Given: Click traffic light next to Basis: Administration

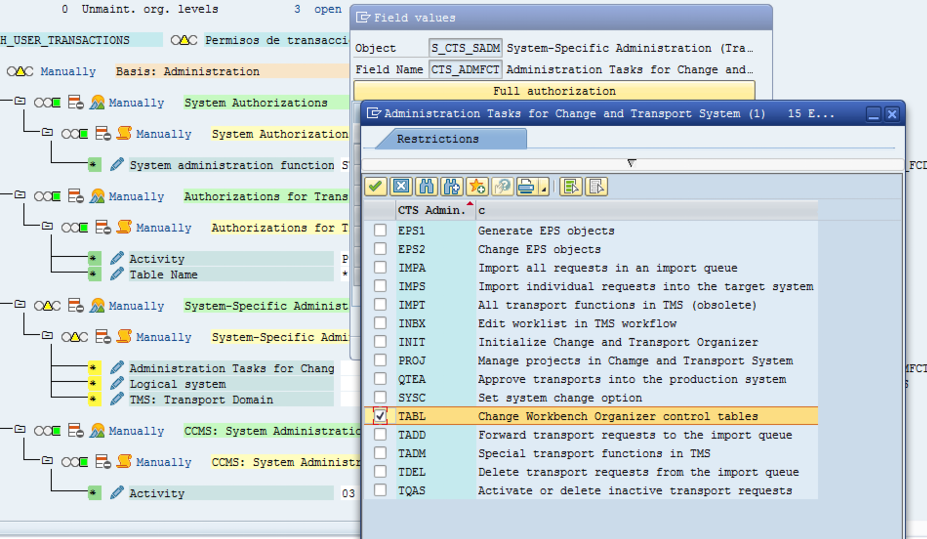Looking at the screenshot, I should [20, 72].
